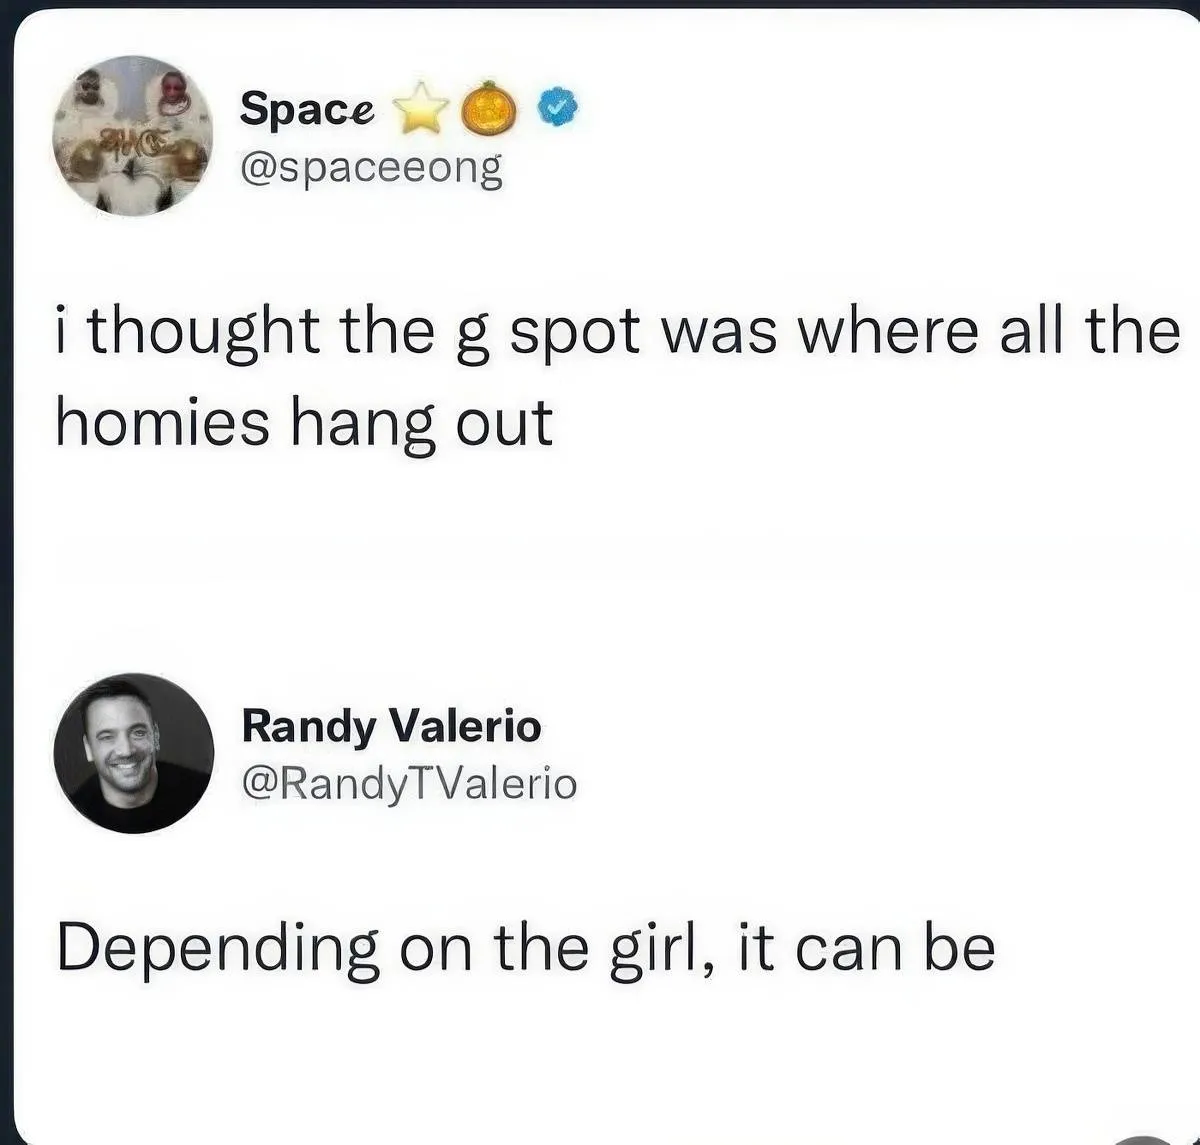
Task: Click the word "homies" in the tweet
Action: (162, 421)
